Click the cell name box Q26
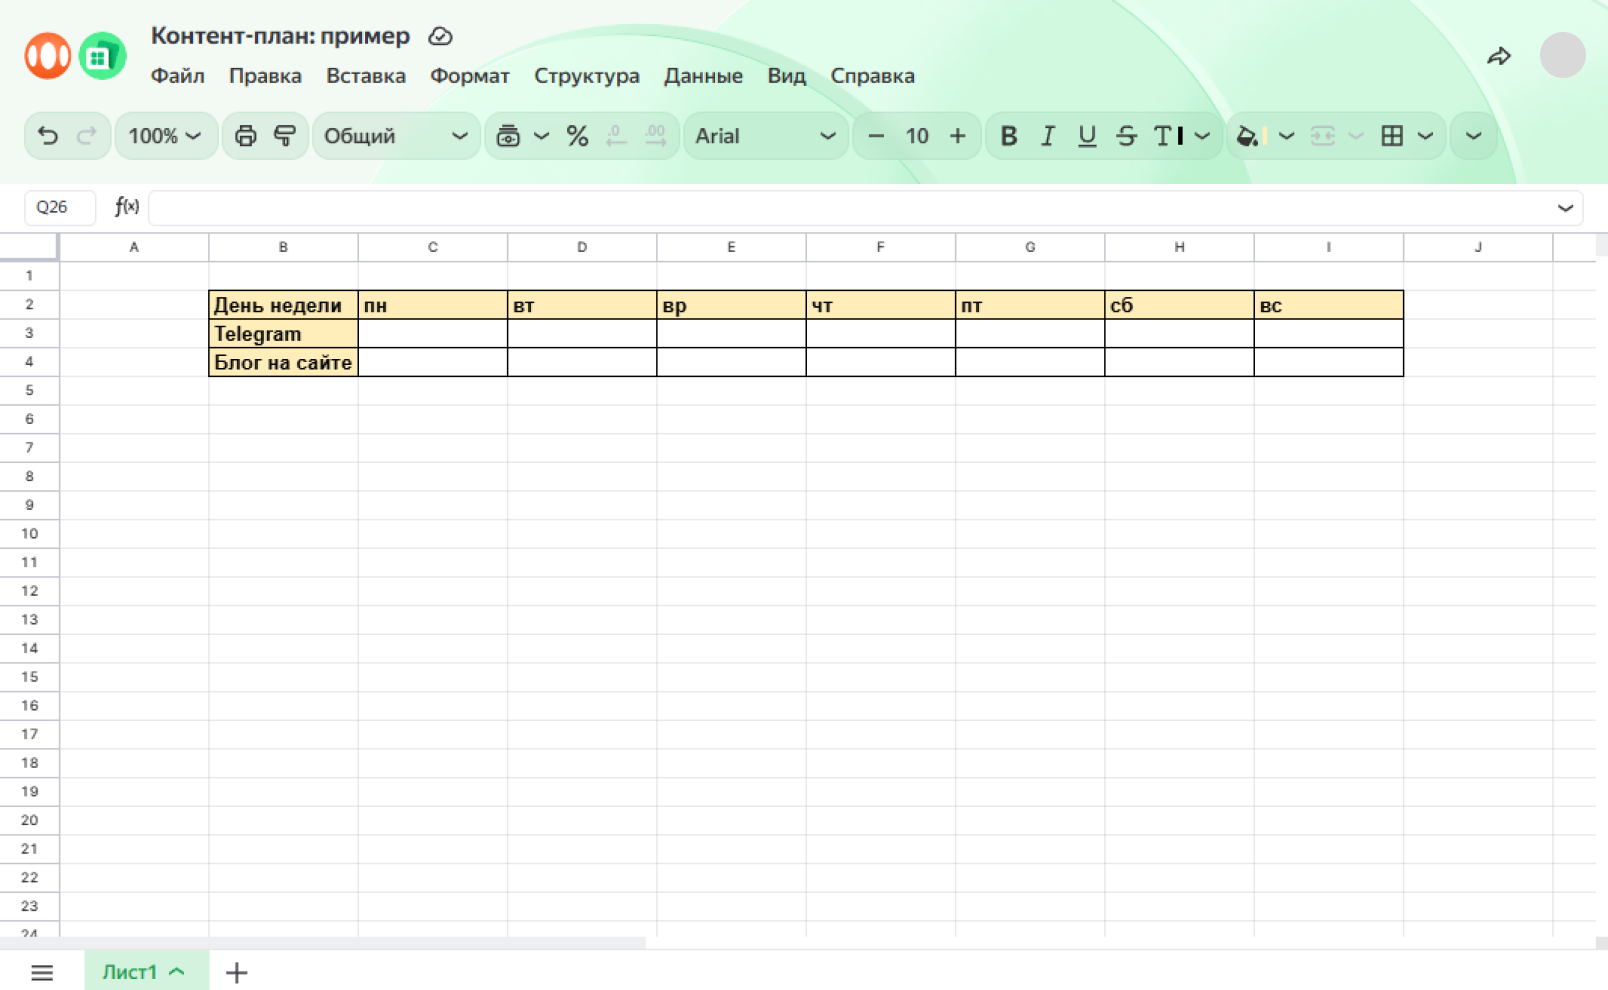 (x=59, y=207)
